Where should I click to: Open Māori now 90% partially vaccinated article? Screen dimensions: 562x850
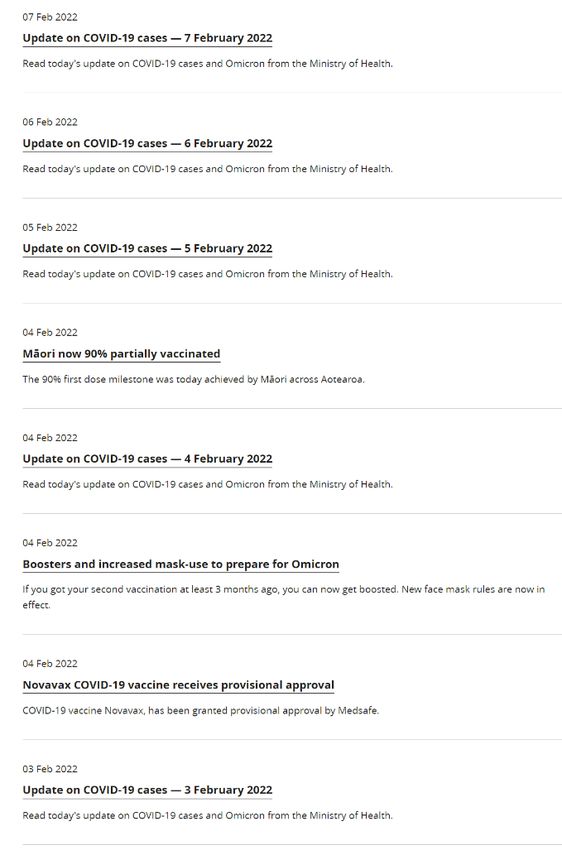pyautogui.click(x=121, y=353)
